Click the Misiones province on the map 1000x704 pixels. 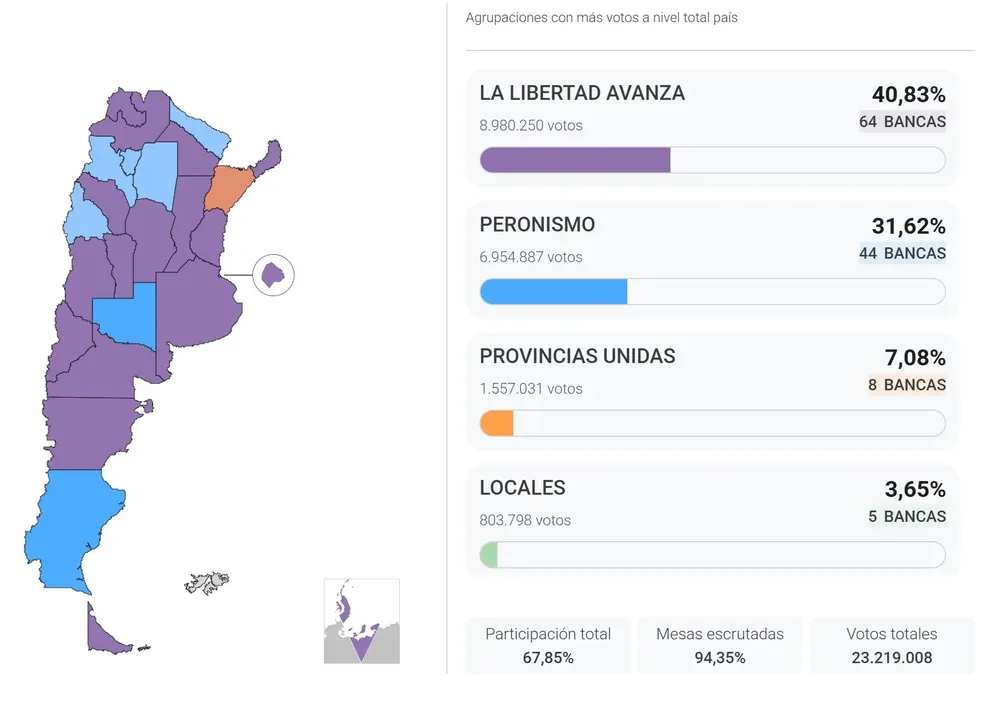coord(268,158)
